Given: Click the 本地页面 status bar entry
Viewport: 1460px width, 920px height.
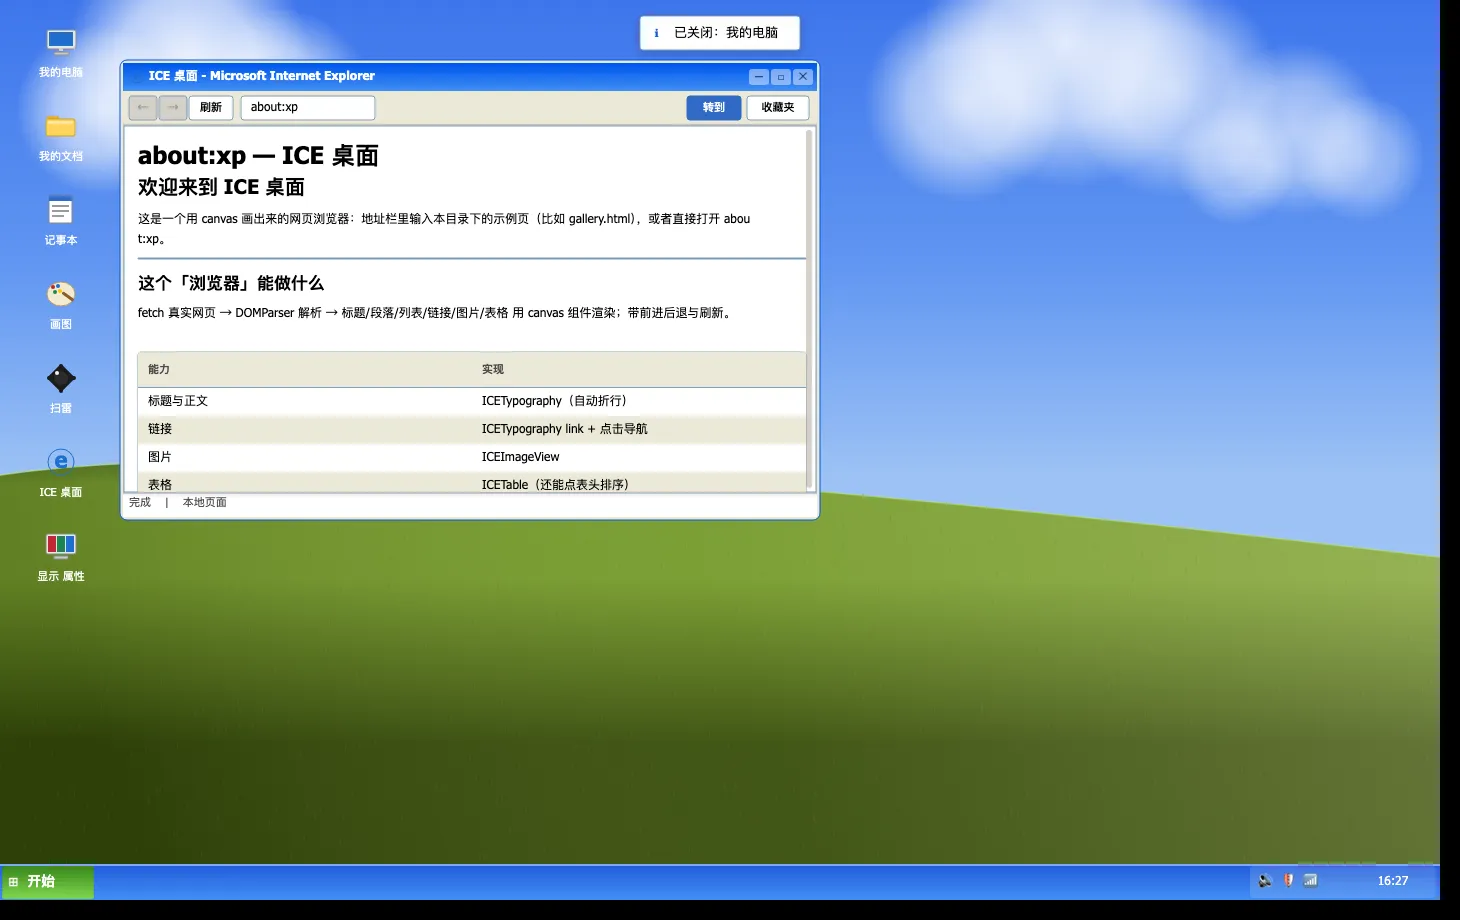Looking at the screenshot, I should pyautogui.click(x=205, y=502).
